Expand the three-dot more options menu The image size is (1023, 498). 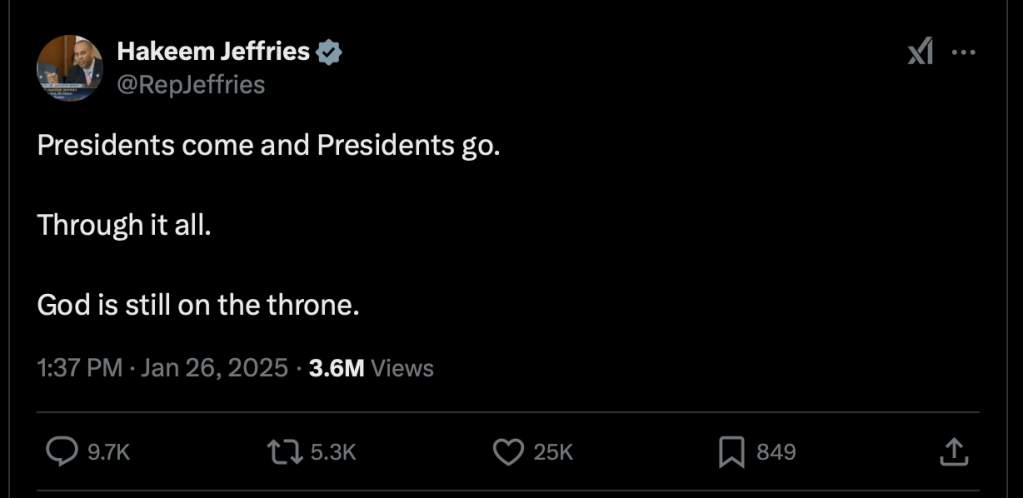click(x=963, y=52)
